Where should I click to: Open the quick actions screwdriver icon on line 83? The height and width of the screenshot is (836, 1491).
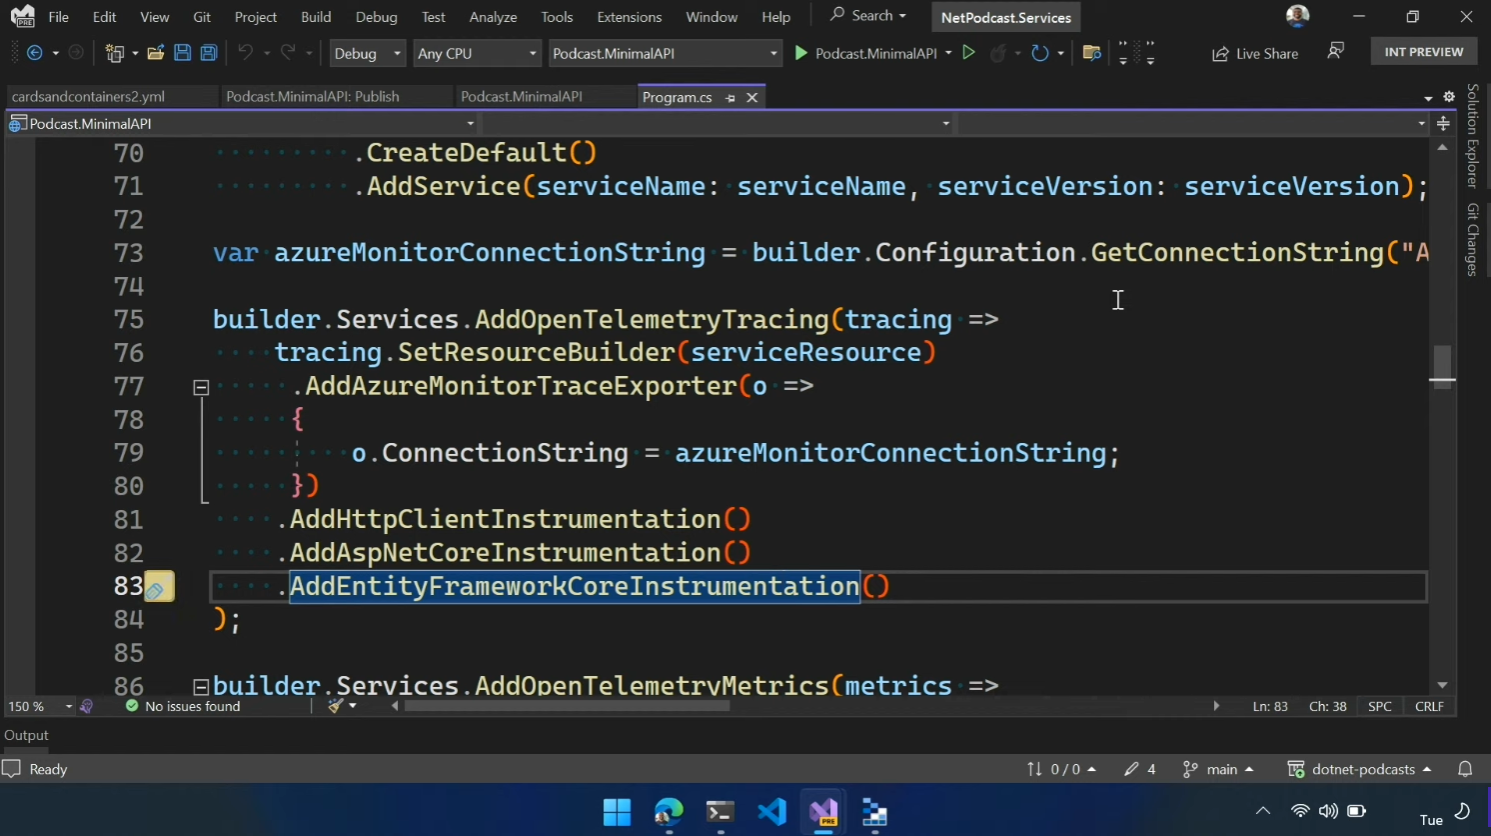click(x=157, y=588)
